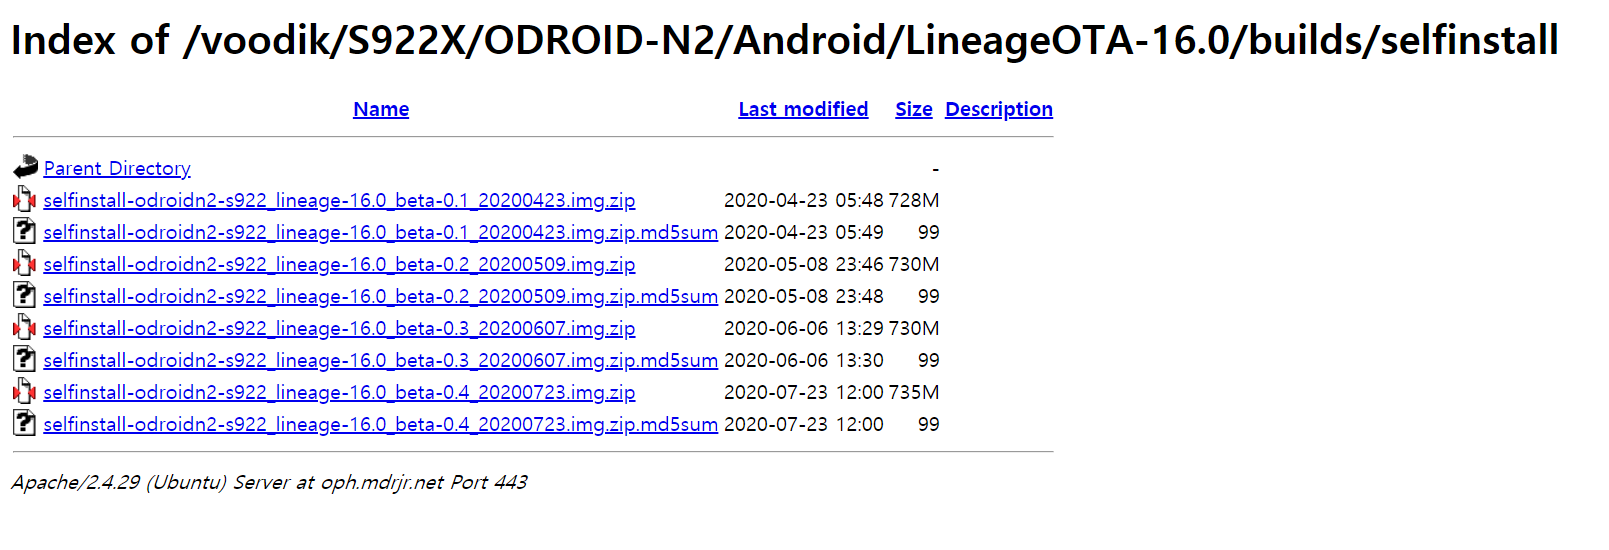Download beta-0.3_20200607.img.zip file
Image resolution: width=1609 pixels, height=550 pixels.
coord(339,328)
